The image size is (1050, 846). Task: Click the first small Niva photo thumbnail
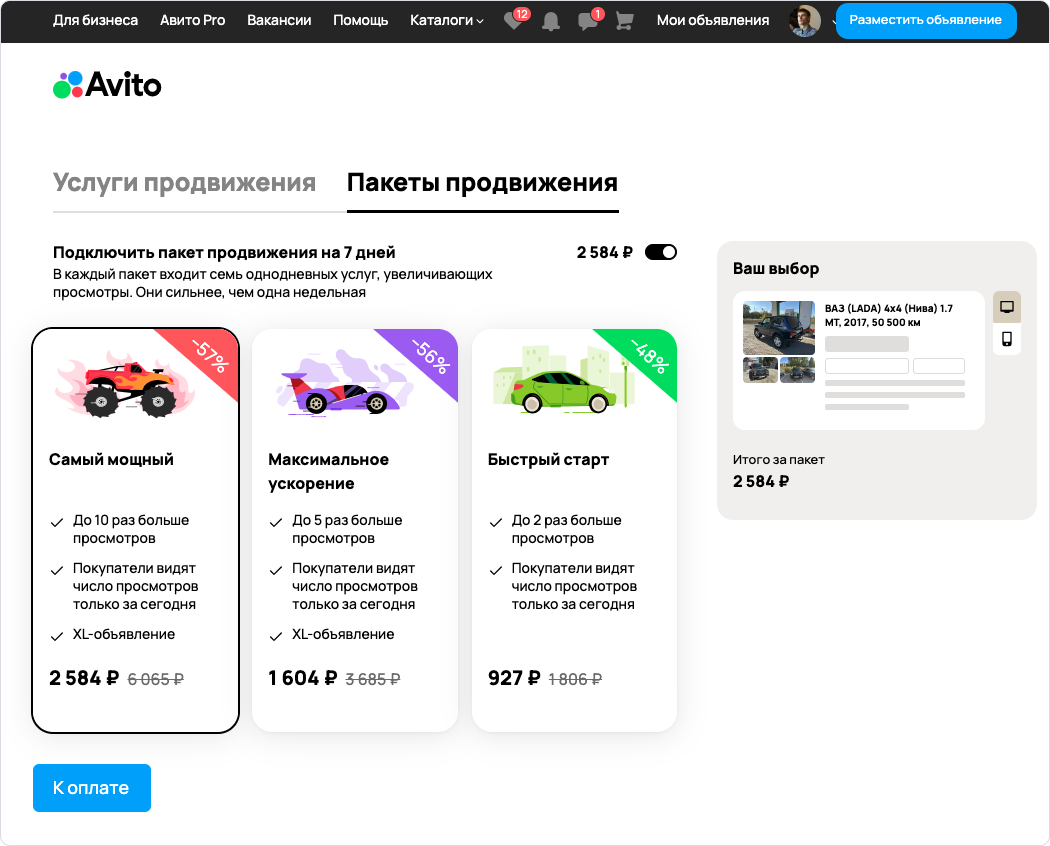[x=760, y=370]
